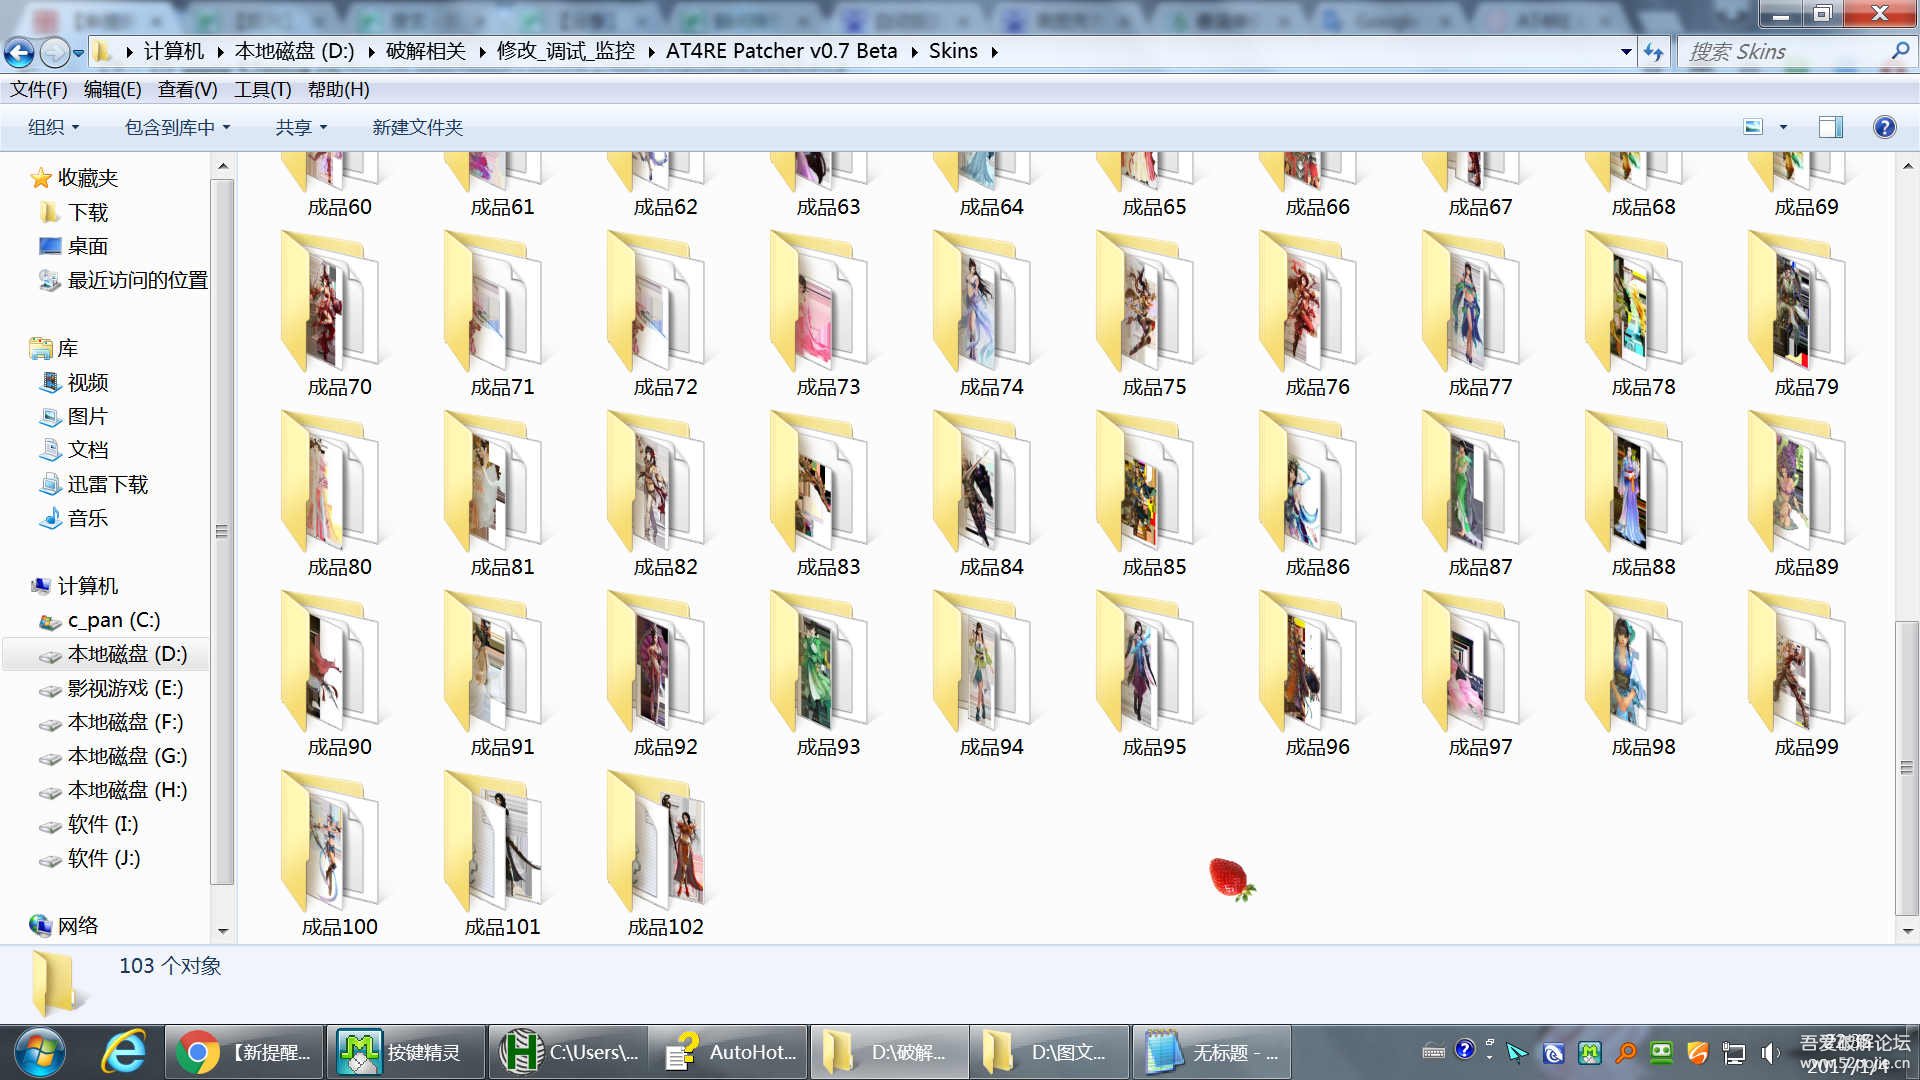Open the address bar history dropdown

(x=1626, y=52)
